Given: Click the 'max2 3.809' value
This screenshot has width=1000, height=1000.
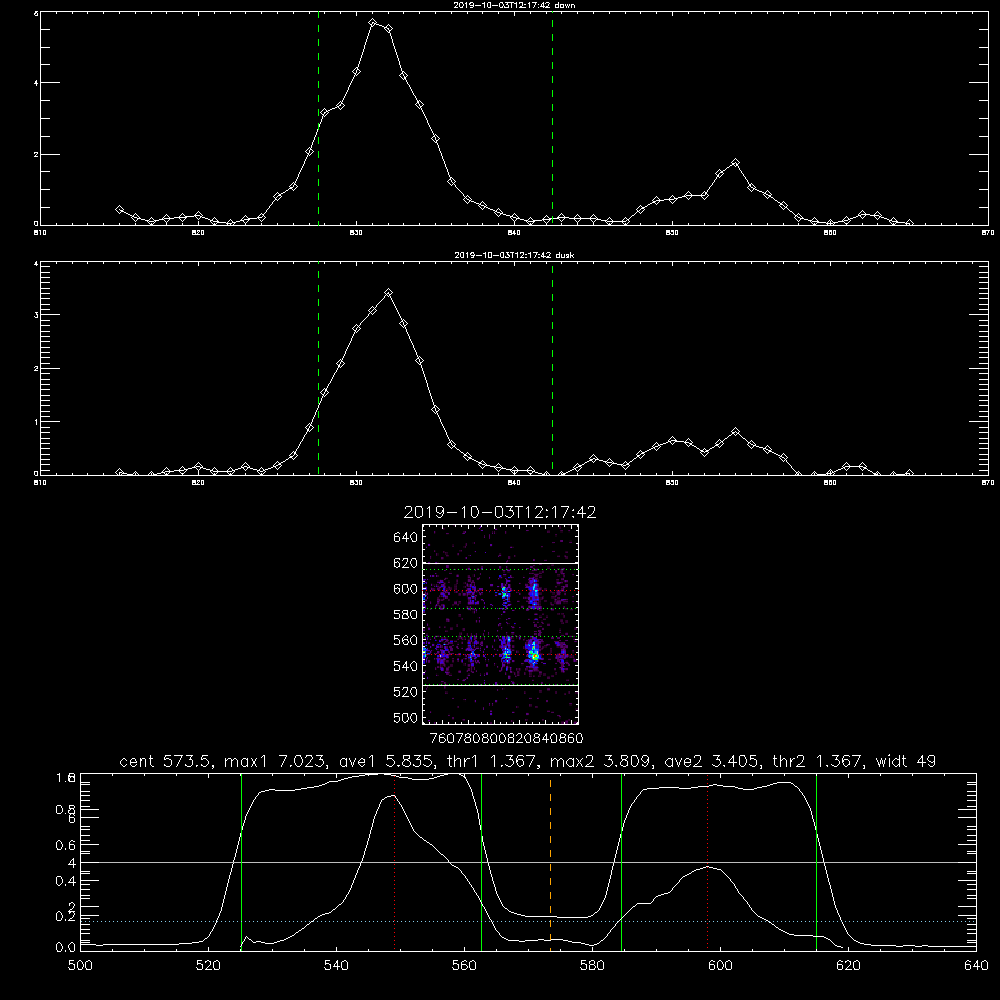Looking at the screenshot, I should click(600, 761).
